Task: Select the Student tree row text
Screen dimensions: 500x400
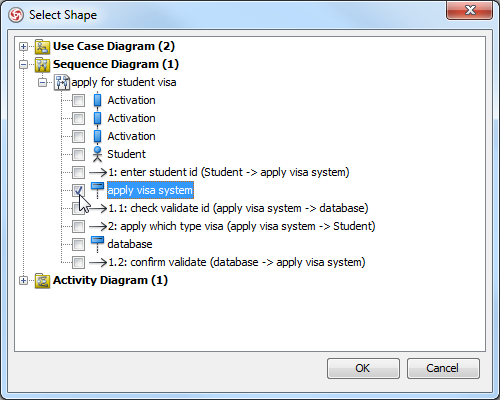Action: pos(126,154)
